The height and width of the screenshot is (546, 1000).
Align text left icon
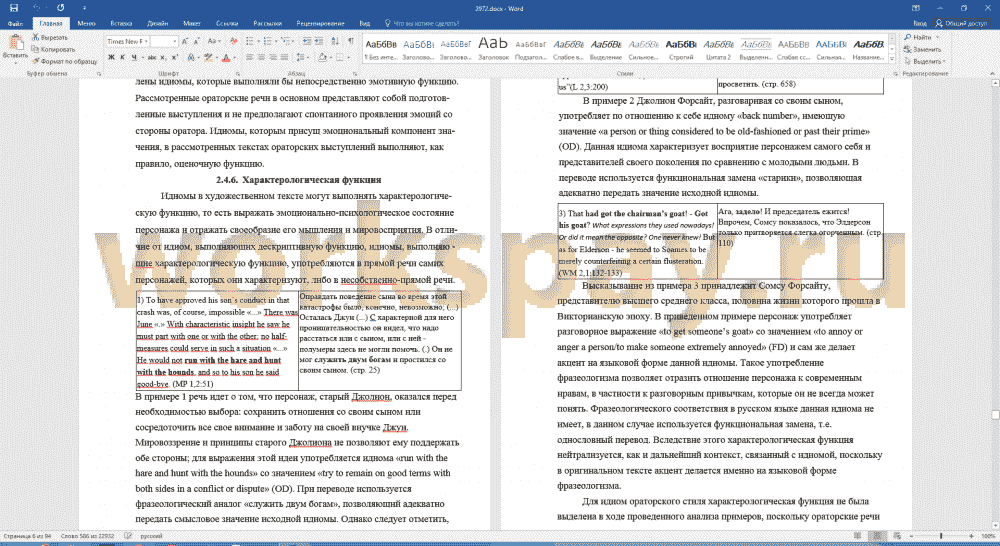(x=250, y=57)
